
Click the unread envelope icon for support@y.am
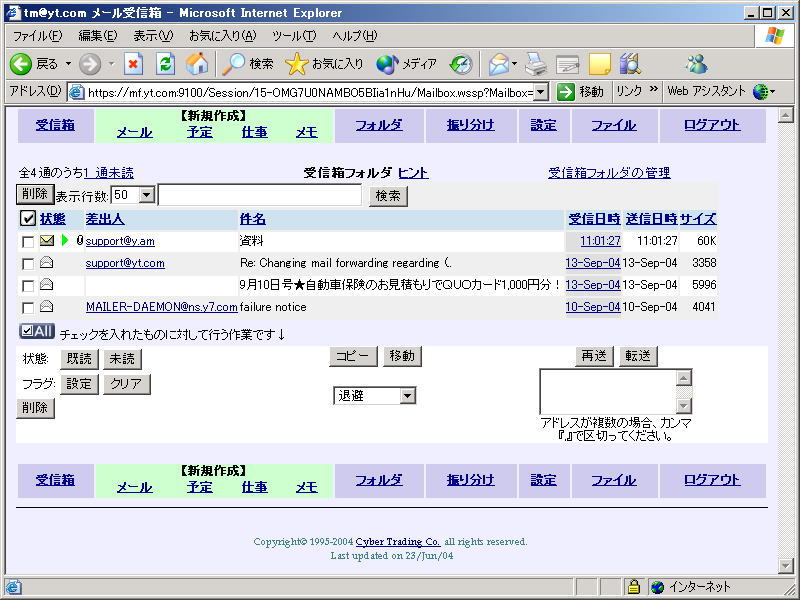pyautogui.click(x=47, y=241)
